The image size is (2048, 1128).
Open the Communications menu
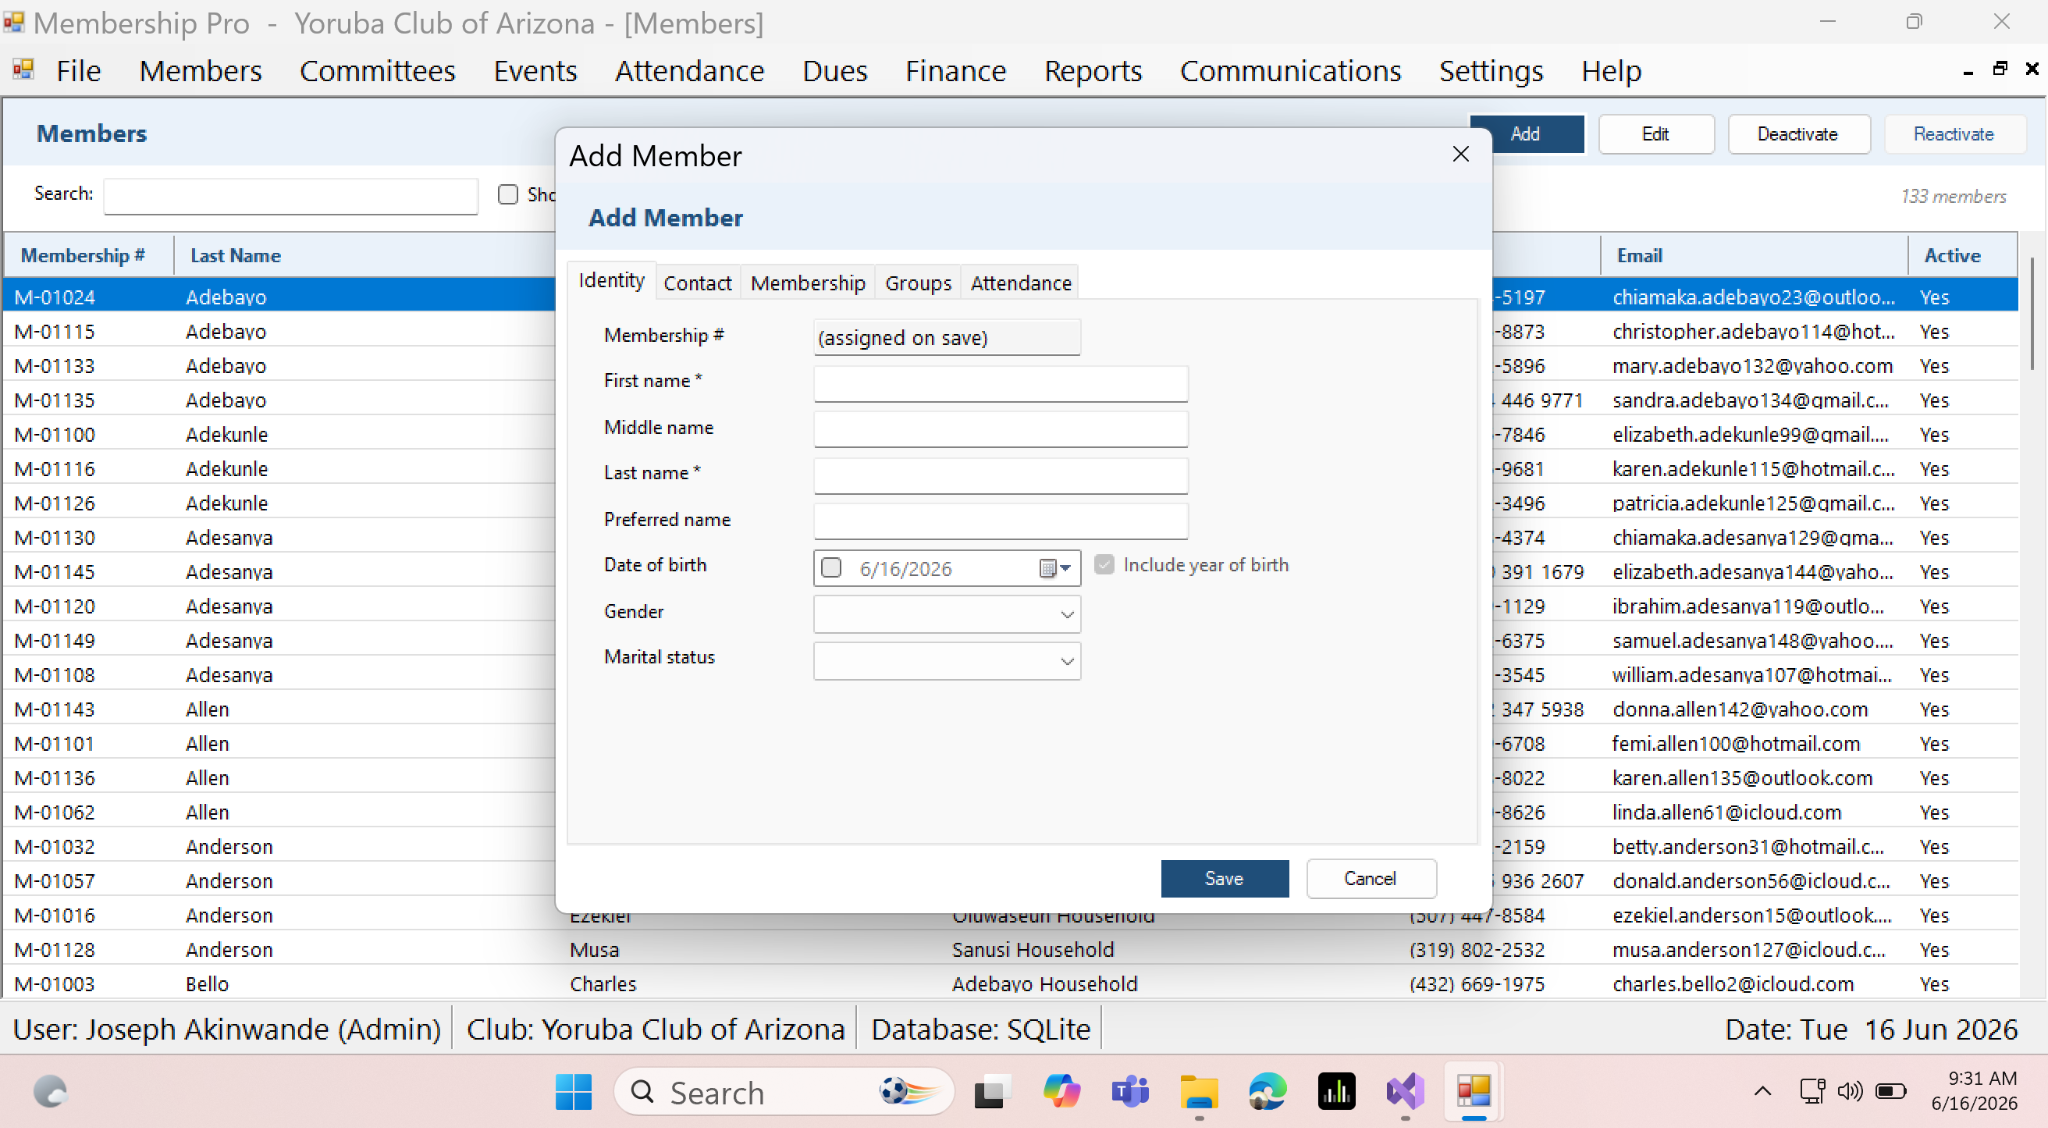pos(1290,71)
